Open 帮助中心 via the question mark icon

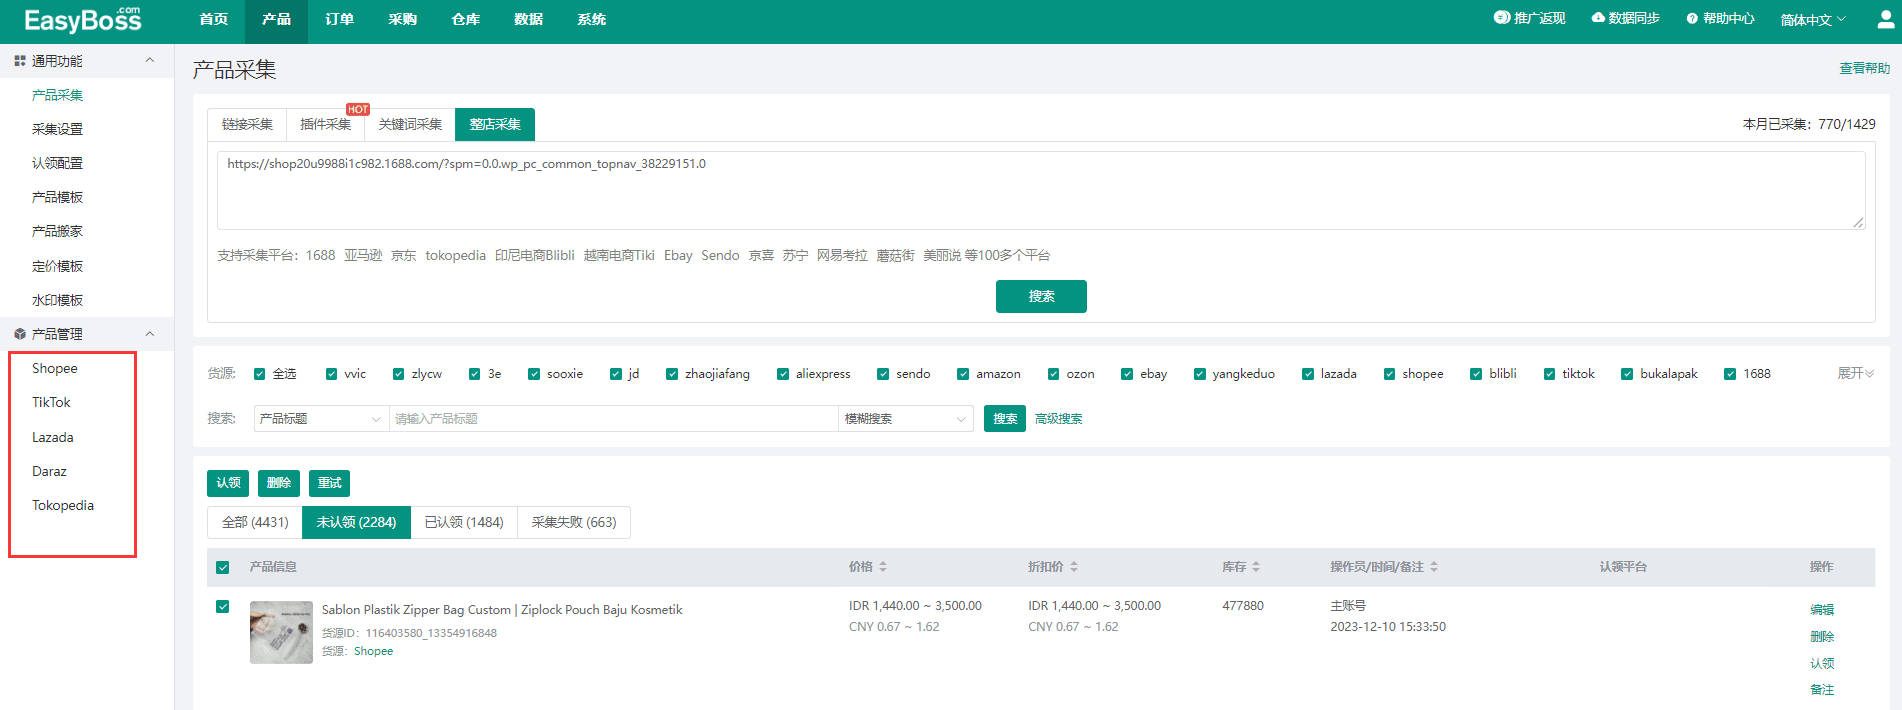[x=1692, y=19]
